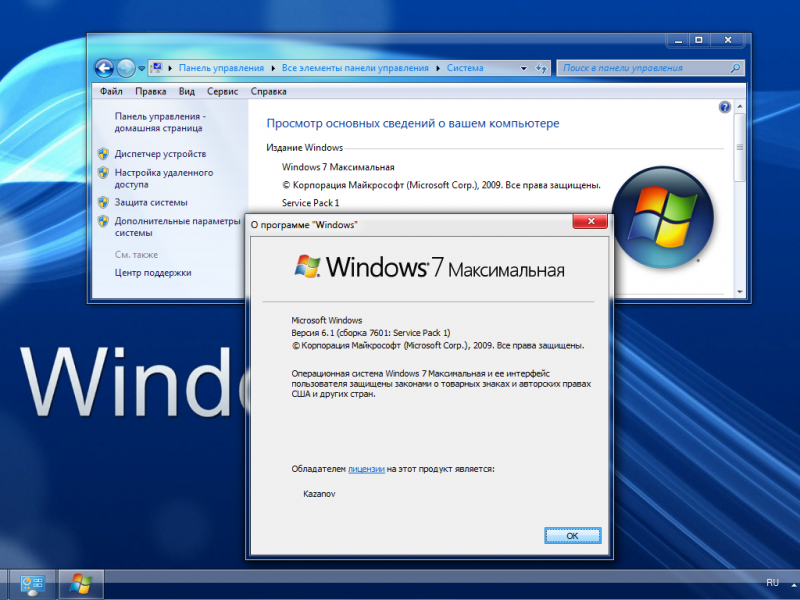Image resolution: width=800 pixels, height=600 pixels.
Task: Click the 'лицензии' hyperlink in the dialog
Action: point(366,469)
